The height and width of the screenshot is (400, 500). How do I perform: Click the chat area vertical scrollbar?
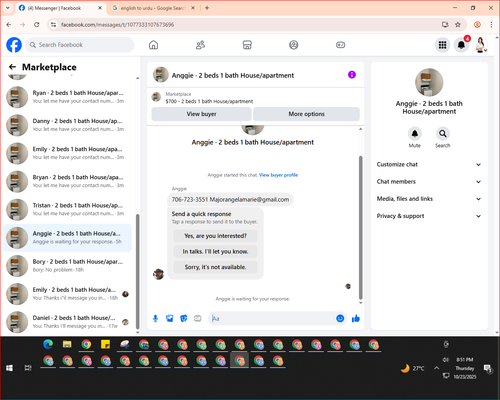pyautogui.click(x=360, y=228)
